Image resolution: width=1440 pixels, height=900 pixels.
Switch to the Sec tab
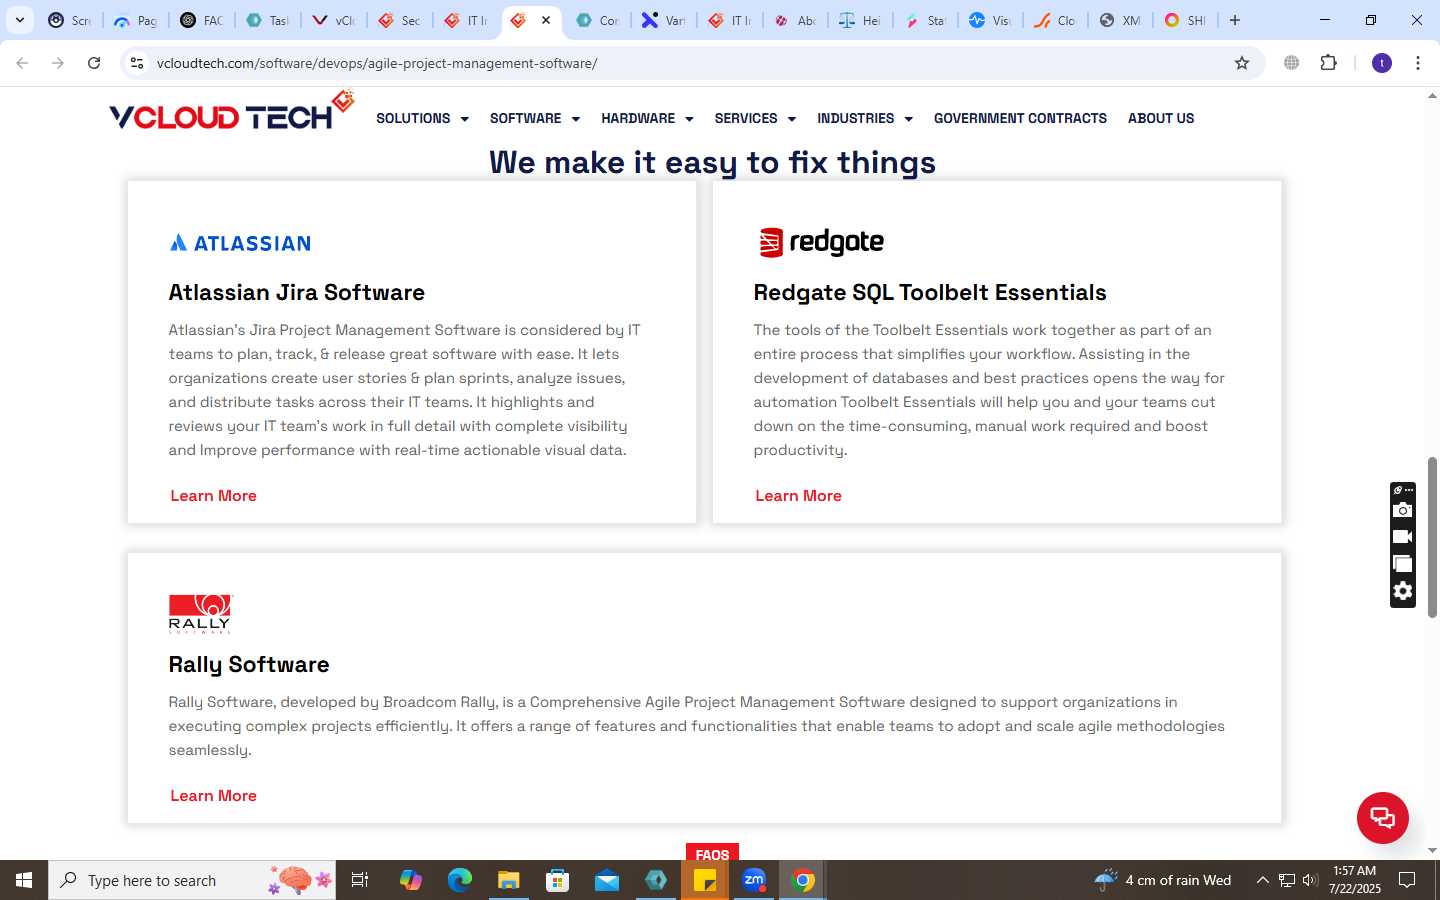(x=399, y=20)
